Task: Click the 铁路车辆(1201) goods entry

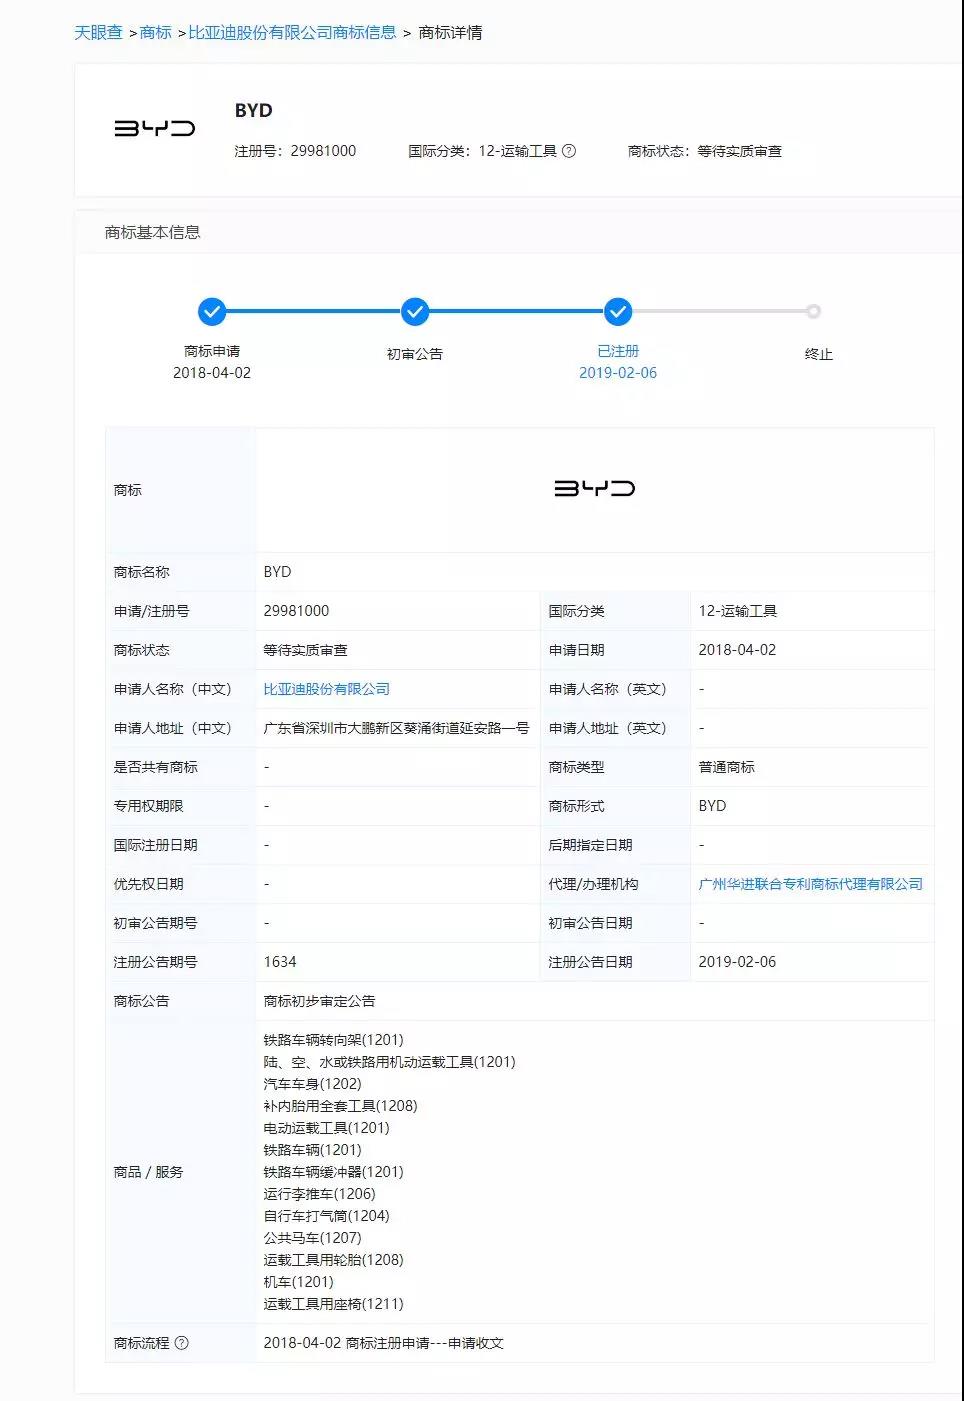Action: pyautogui.click(x=312, y=1149)
